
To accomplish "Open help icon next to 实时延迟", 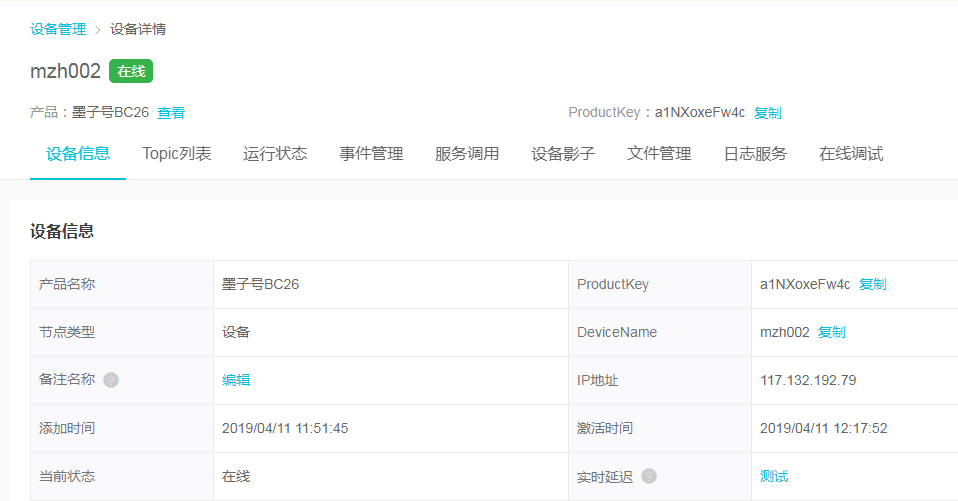I will (x=649, y=476).
